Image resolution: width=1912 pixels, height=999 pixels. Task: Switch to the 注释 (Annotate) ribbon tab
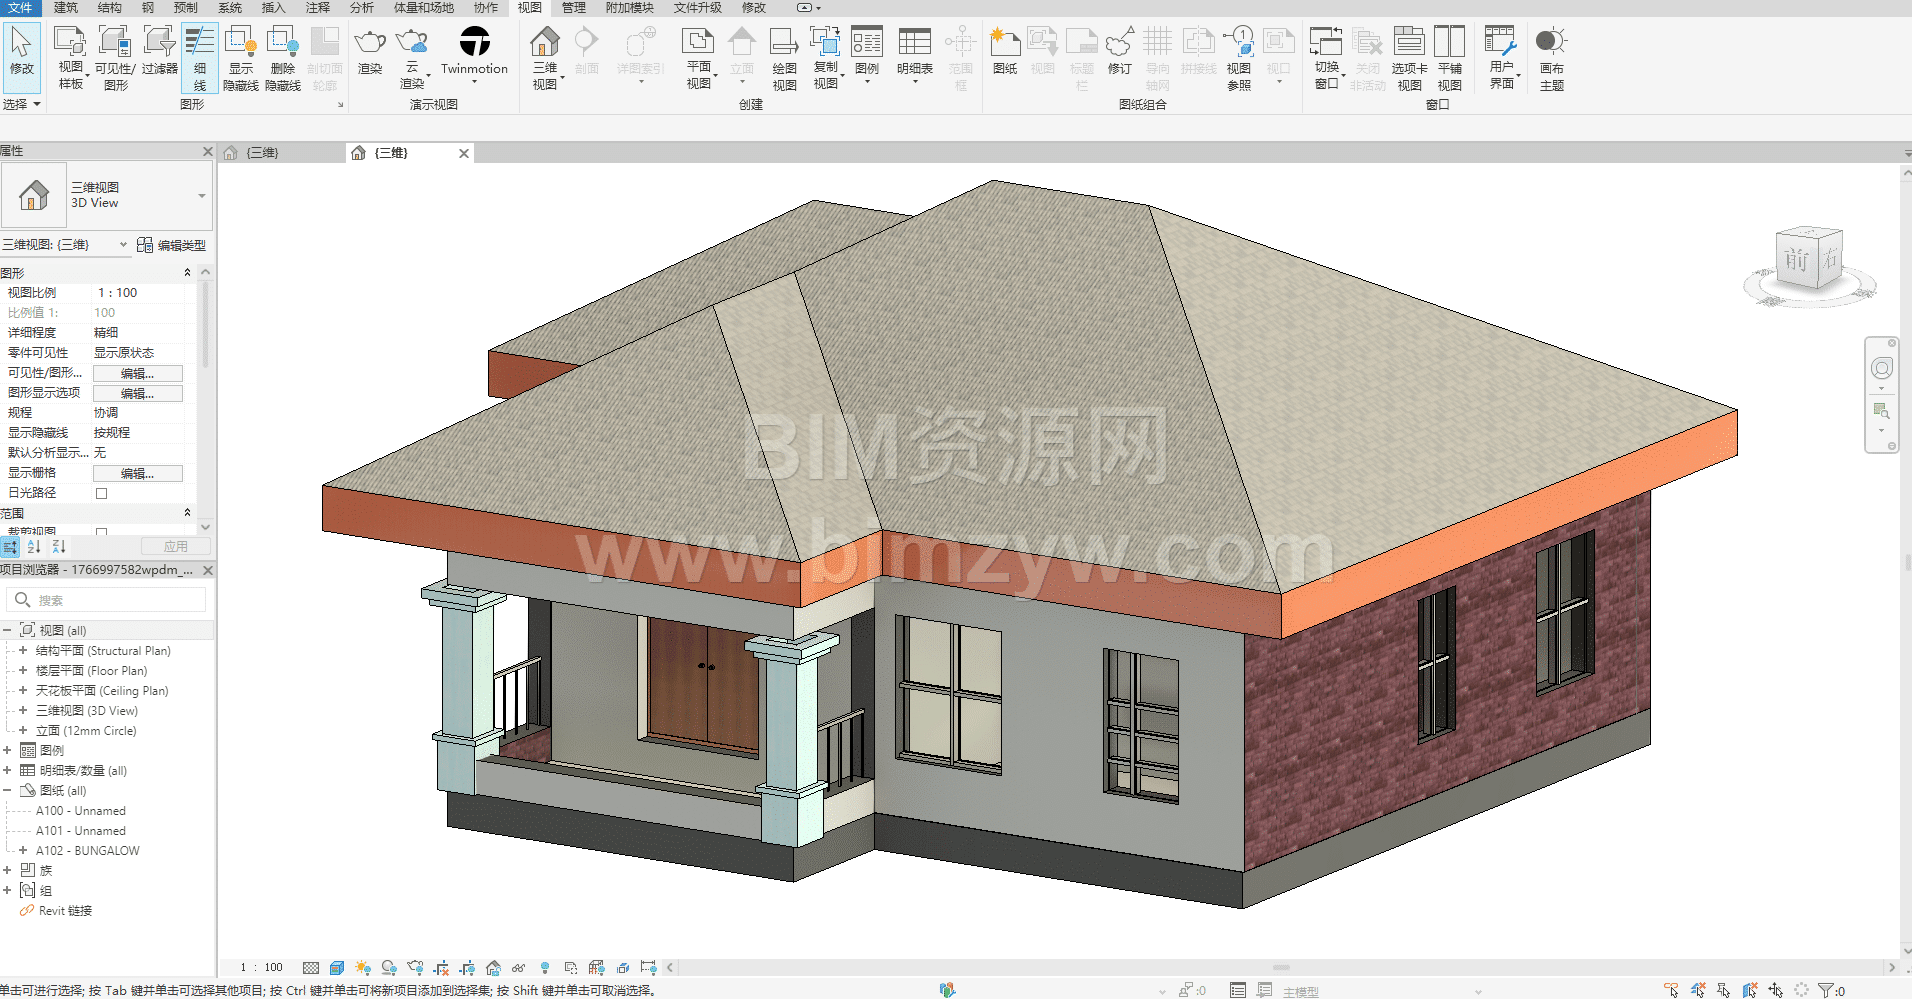[317, 8]
